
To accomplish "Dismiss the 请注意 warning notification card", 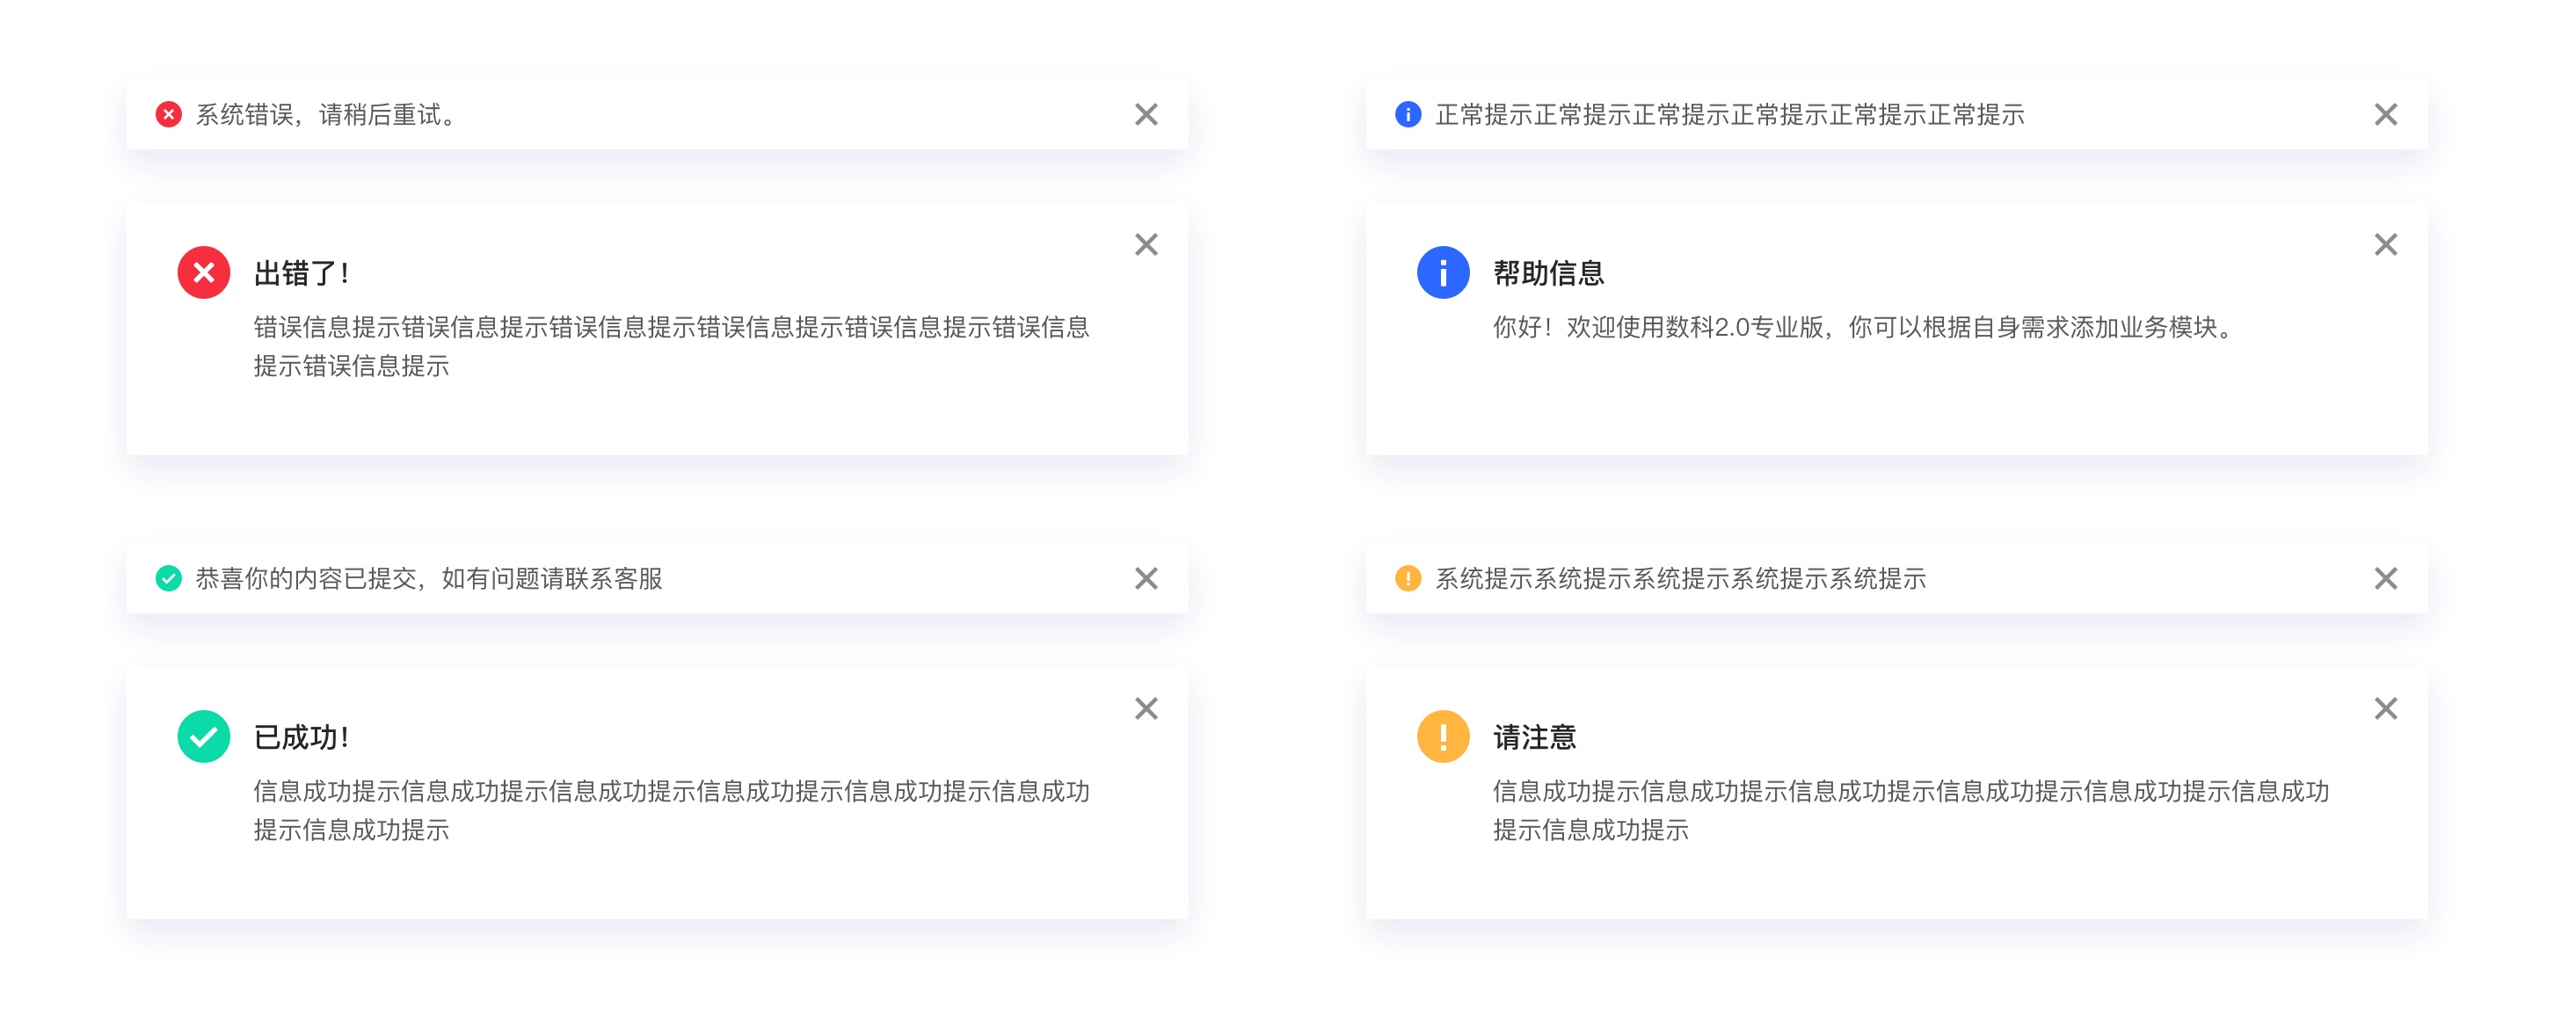I will click(x=2385, y=709).
